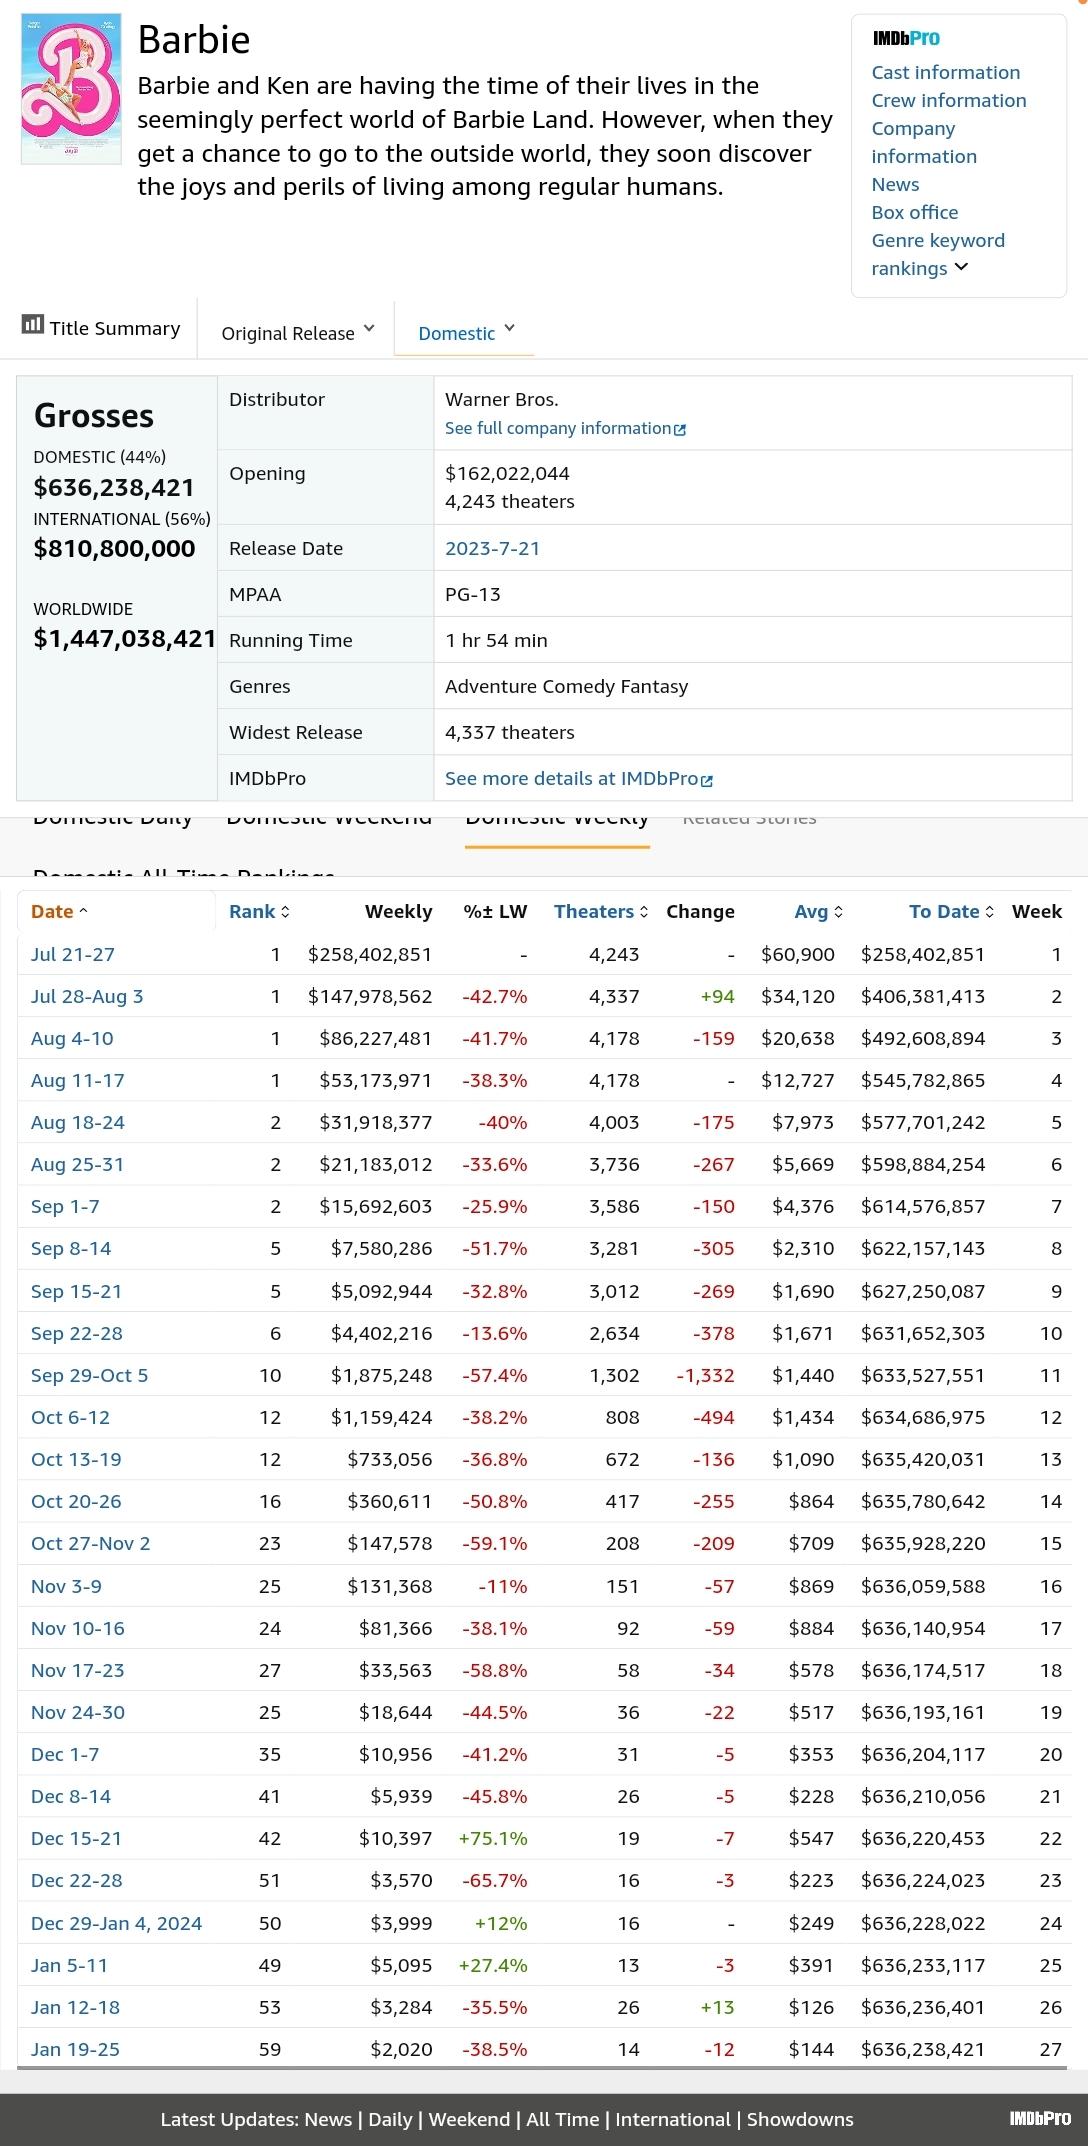Open the Dec 15-21 week link

click(x=76, y=1838)
